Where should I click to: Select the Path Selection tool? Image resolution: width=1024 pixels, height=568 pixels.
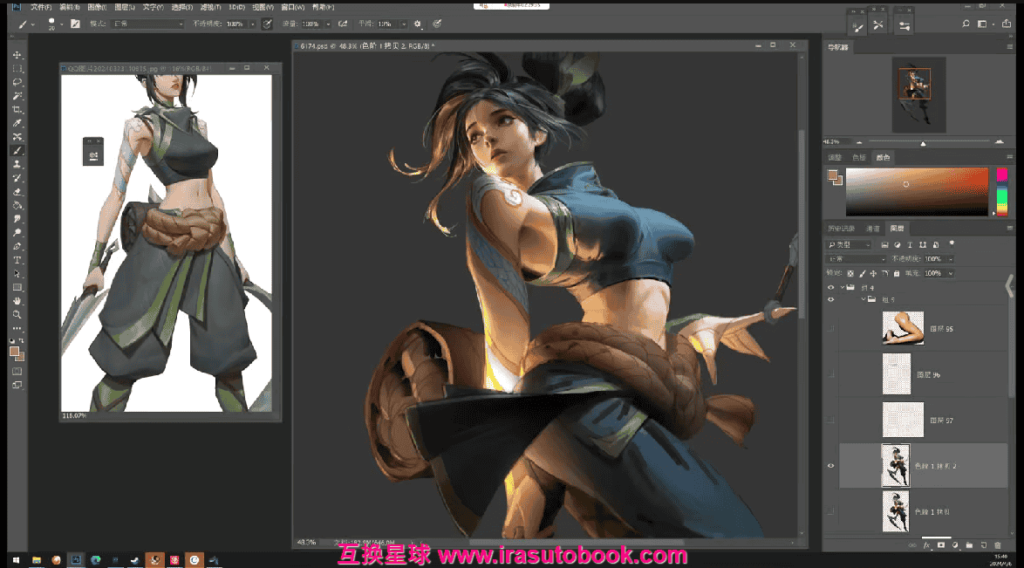18,274
